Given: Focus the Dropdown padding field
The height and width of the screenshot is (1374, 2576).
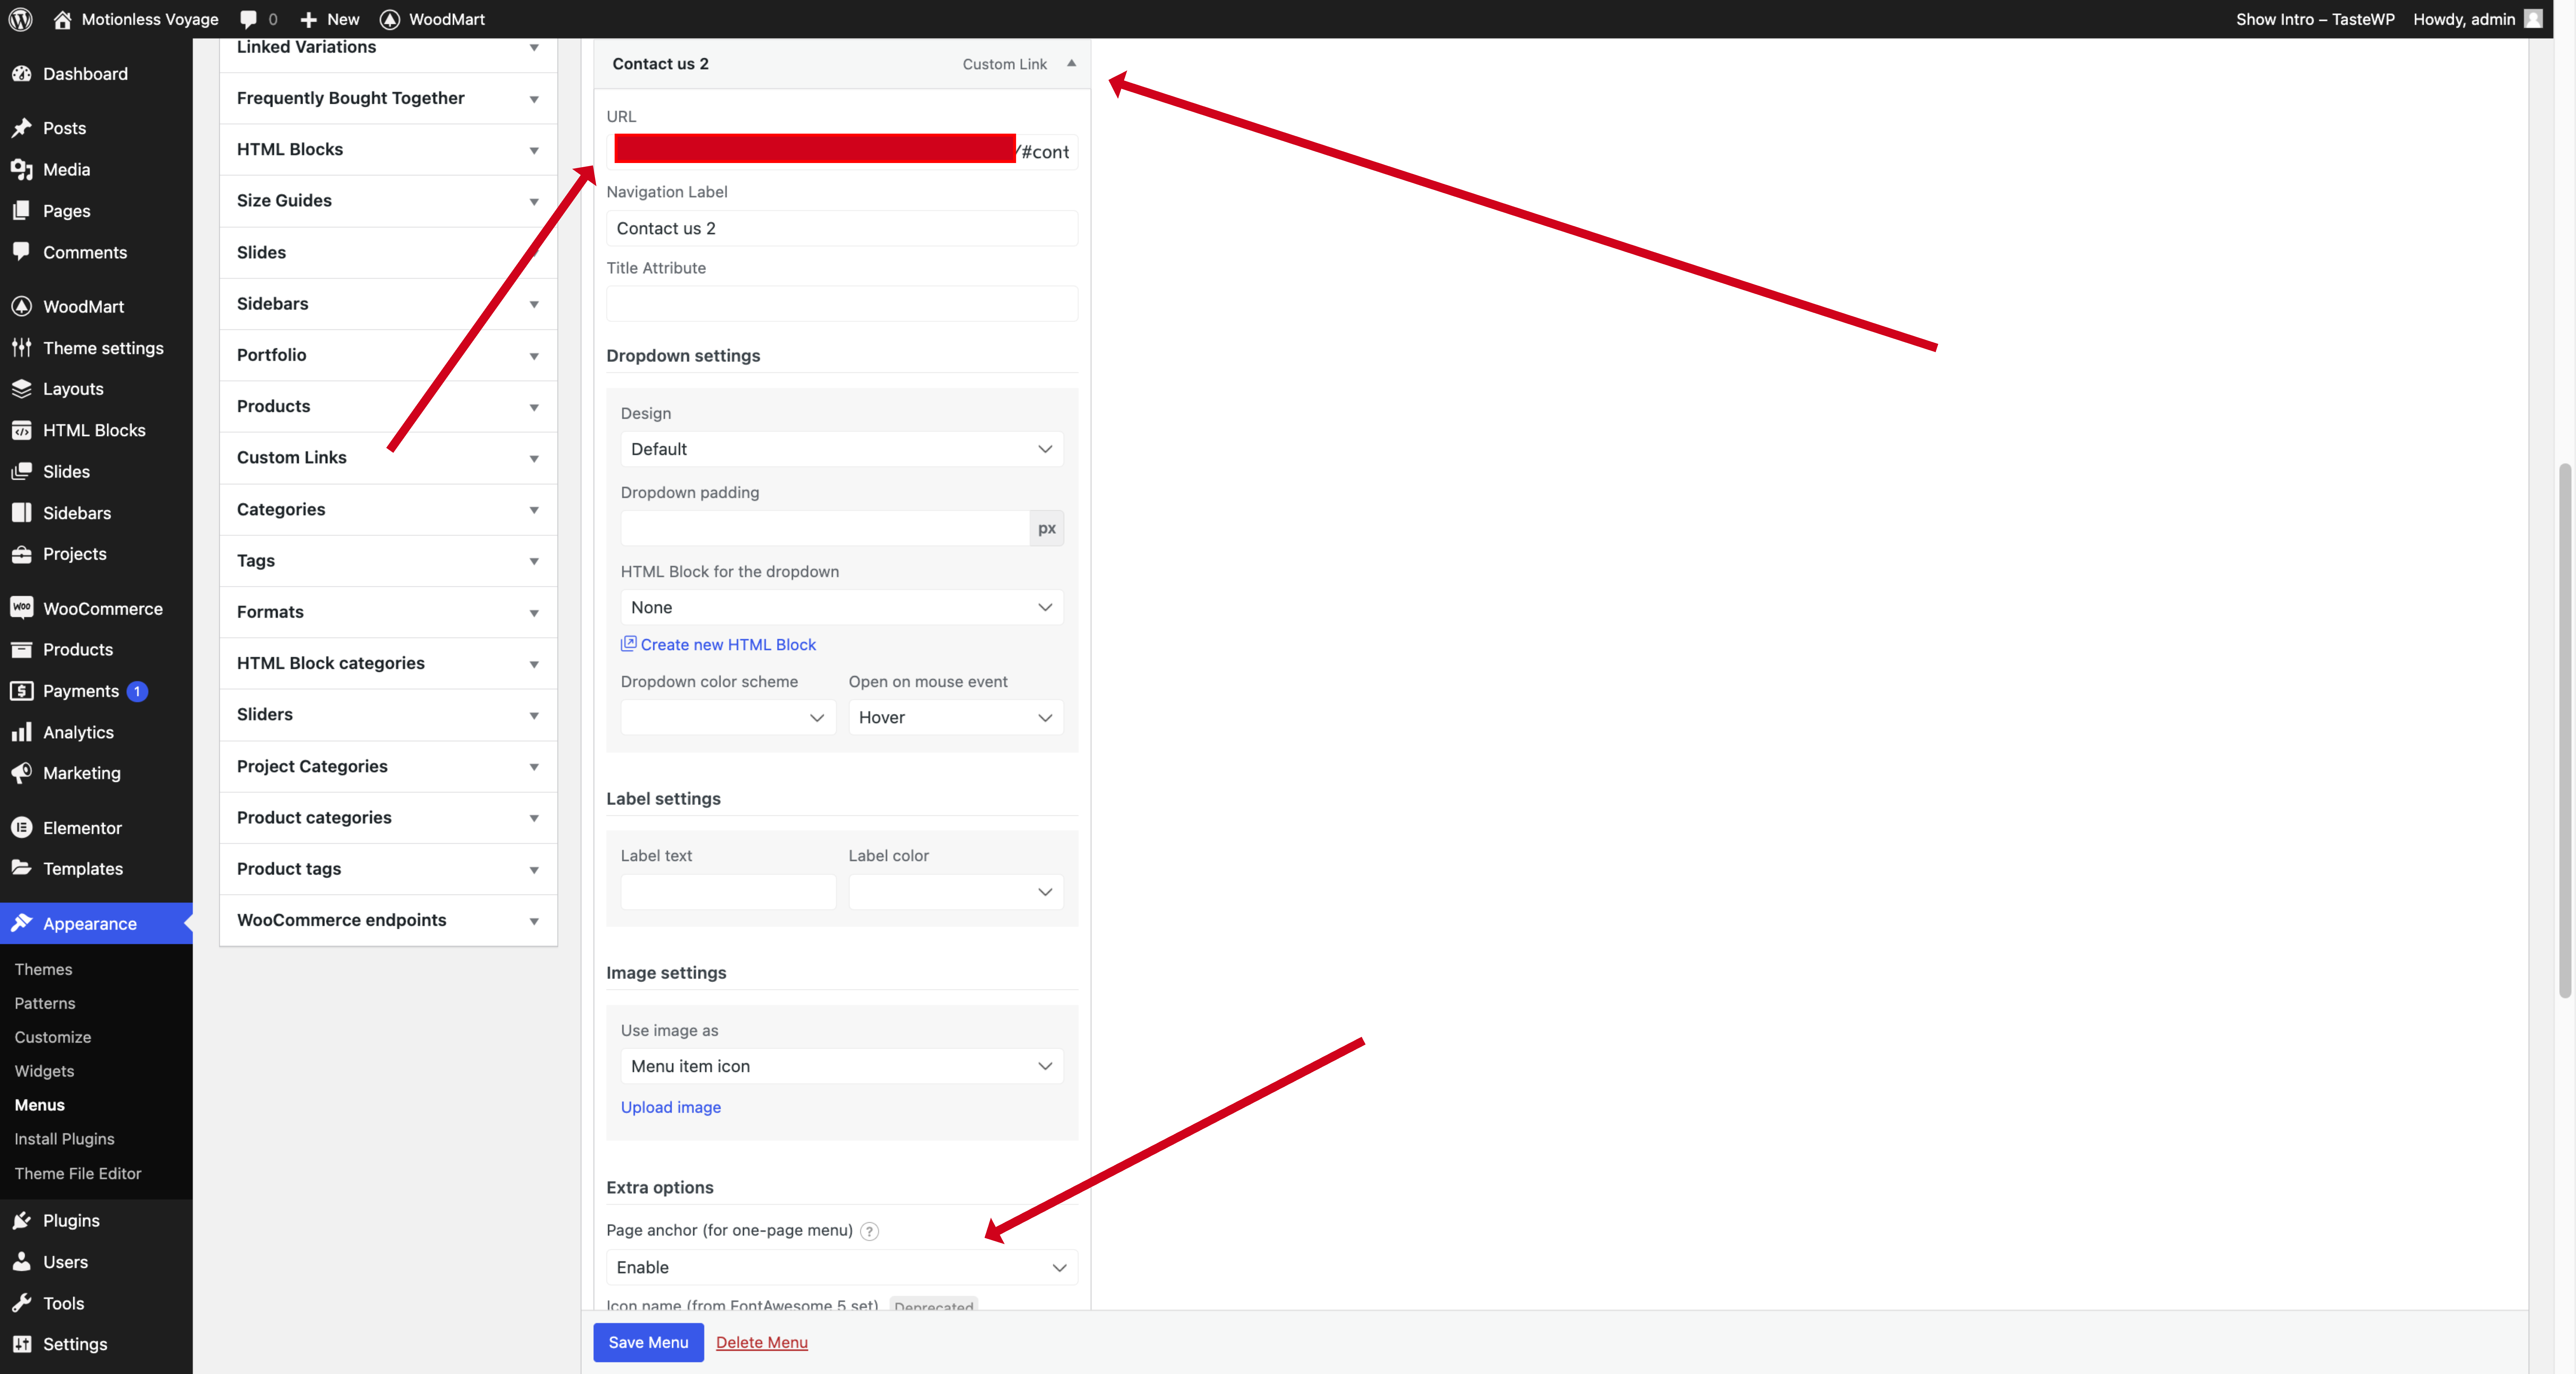Looking at the screenshot, I should click(825, 528).
